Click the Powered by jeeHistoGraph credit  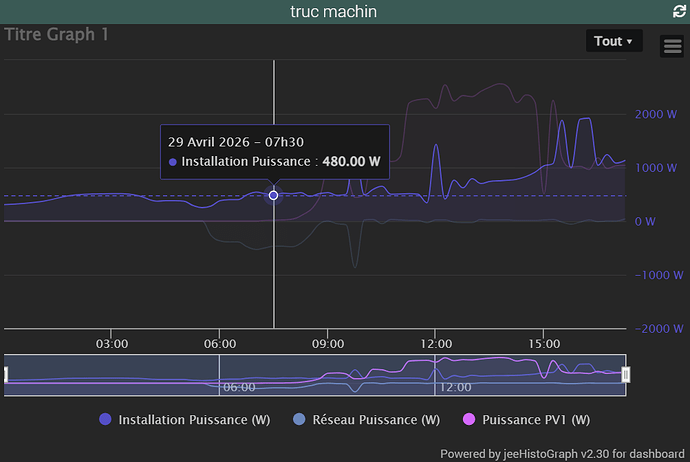[x=562, y=454]
